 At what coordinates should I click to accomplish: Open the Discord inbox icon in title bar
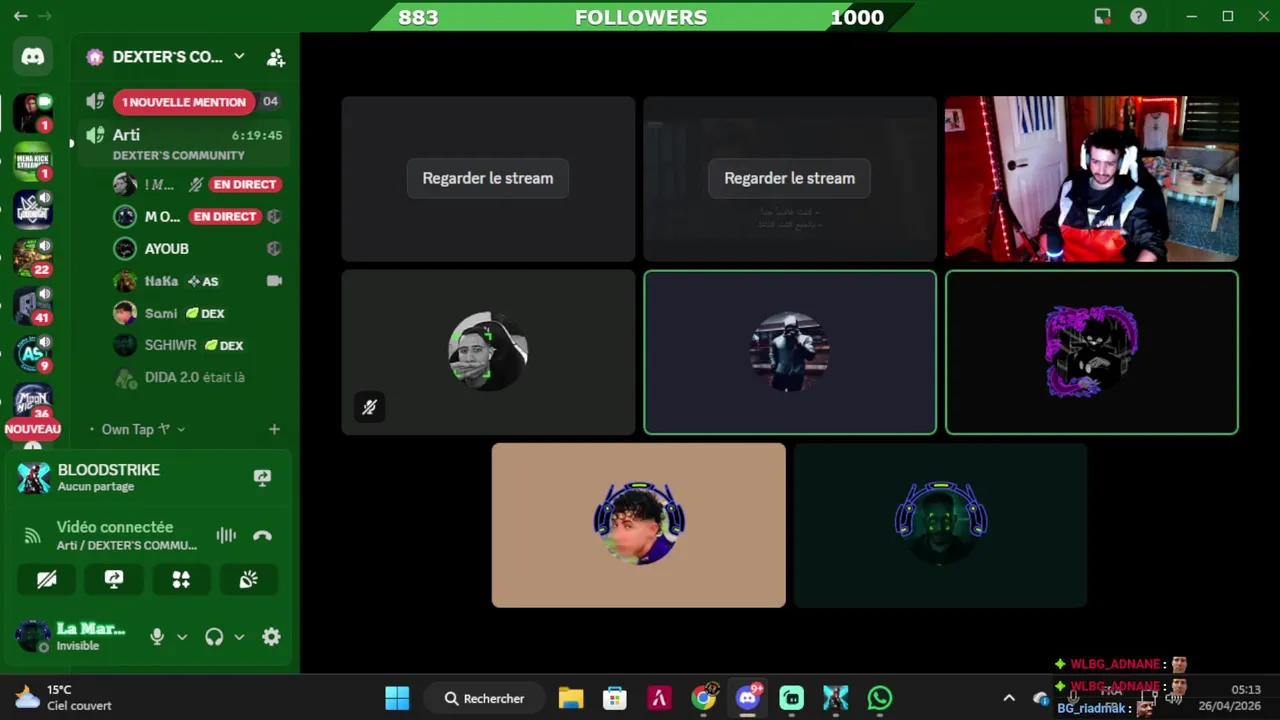[1102, 16]
